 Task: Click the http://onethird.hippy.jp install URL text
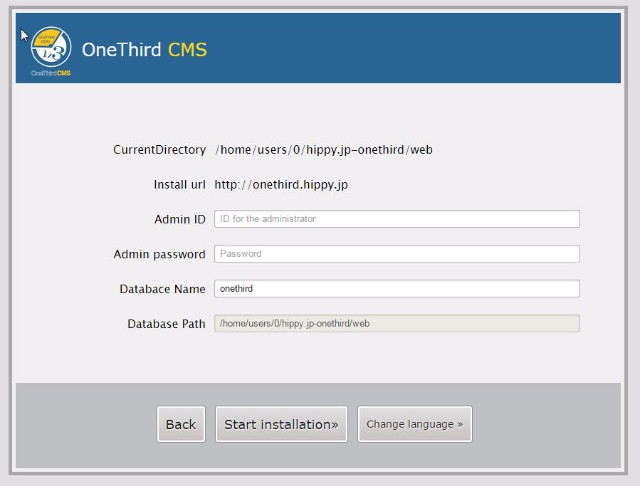click(281, 184)
